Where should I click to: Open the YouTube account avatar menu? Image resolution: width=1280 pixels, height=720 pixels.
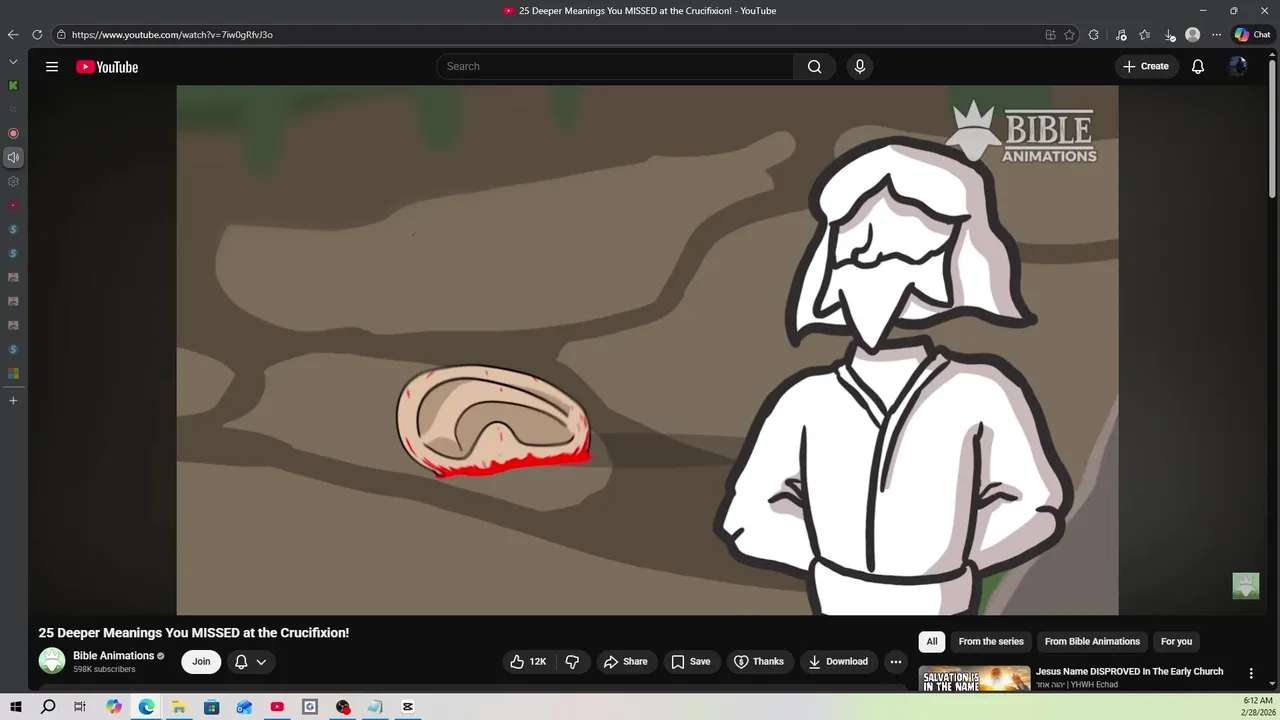(1238, 67)
